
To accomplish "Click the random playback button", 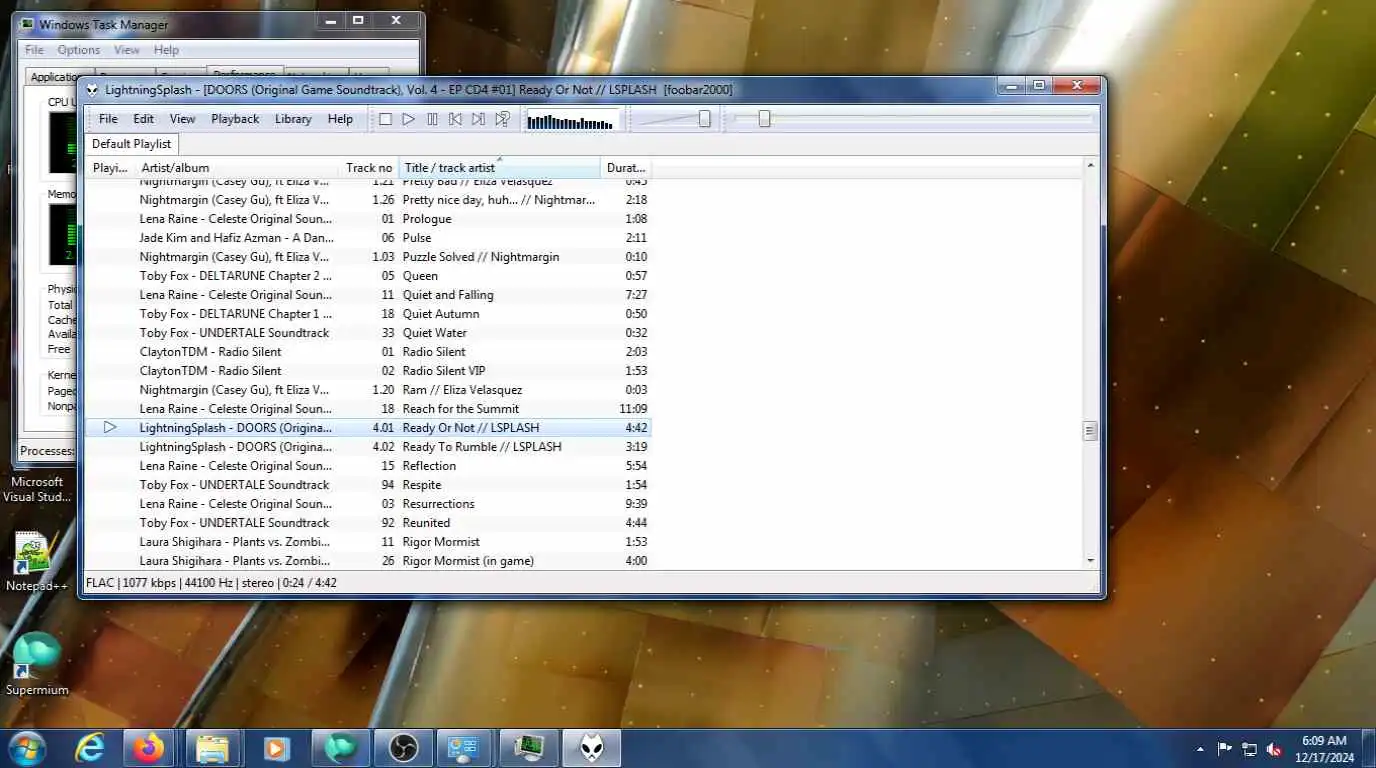I will [x=502, y=119].
